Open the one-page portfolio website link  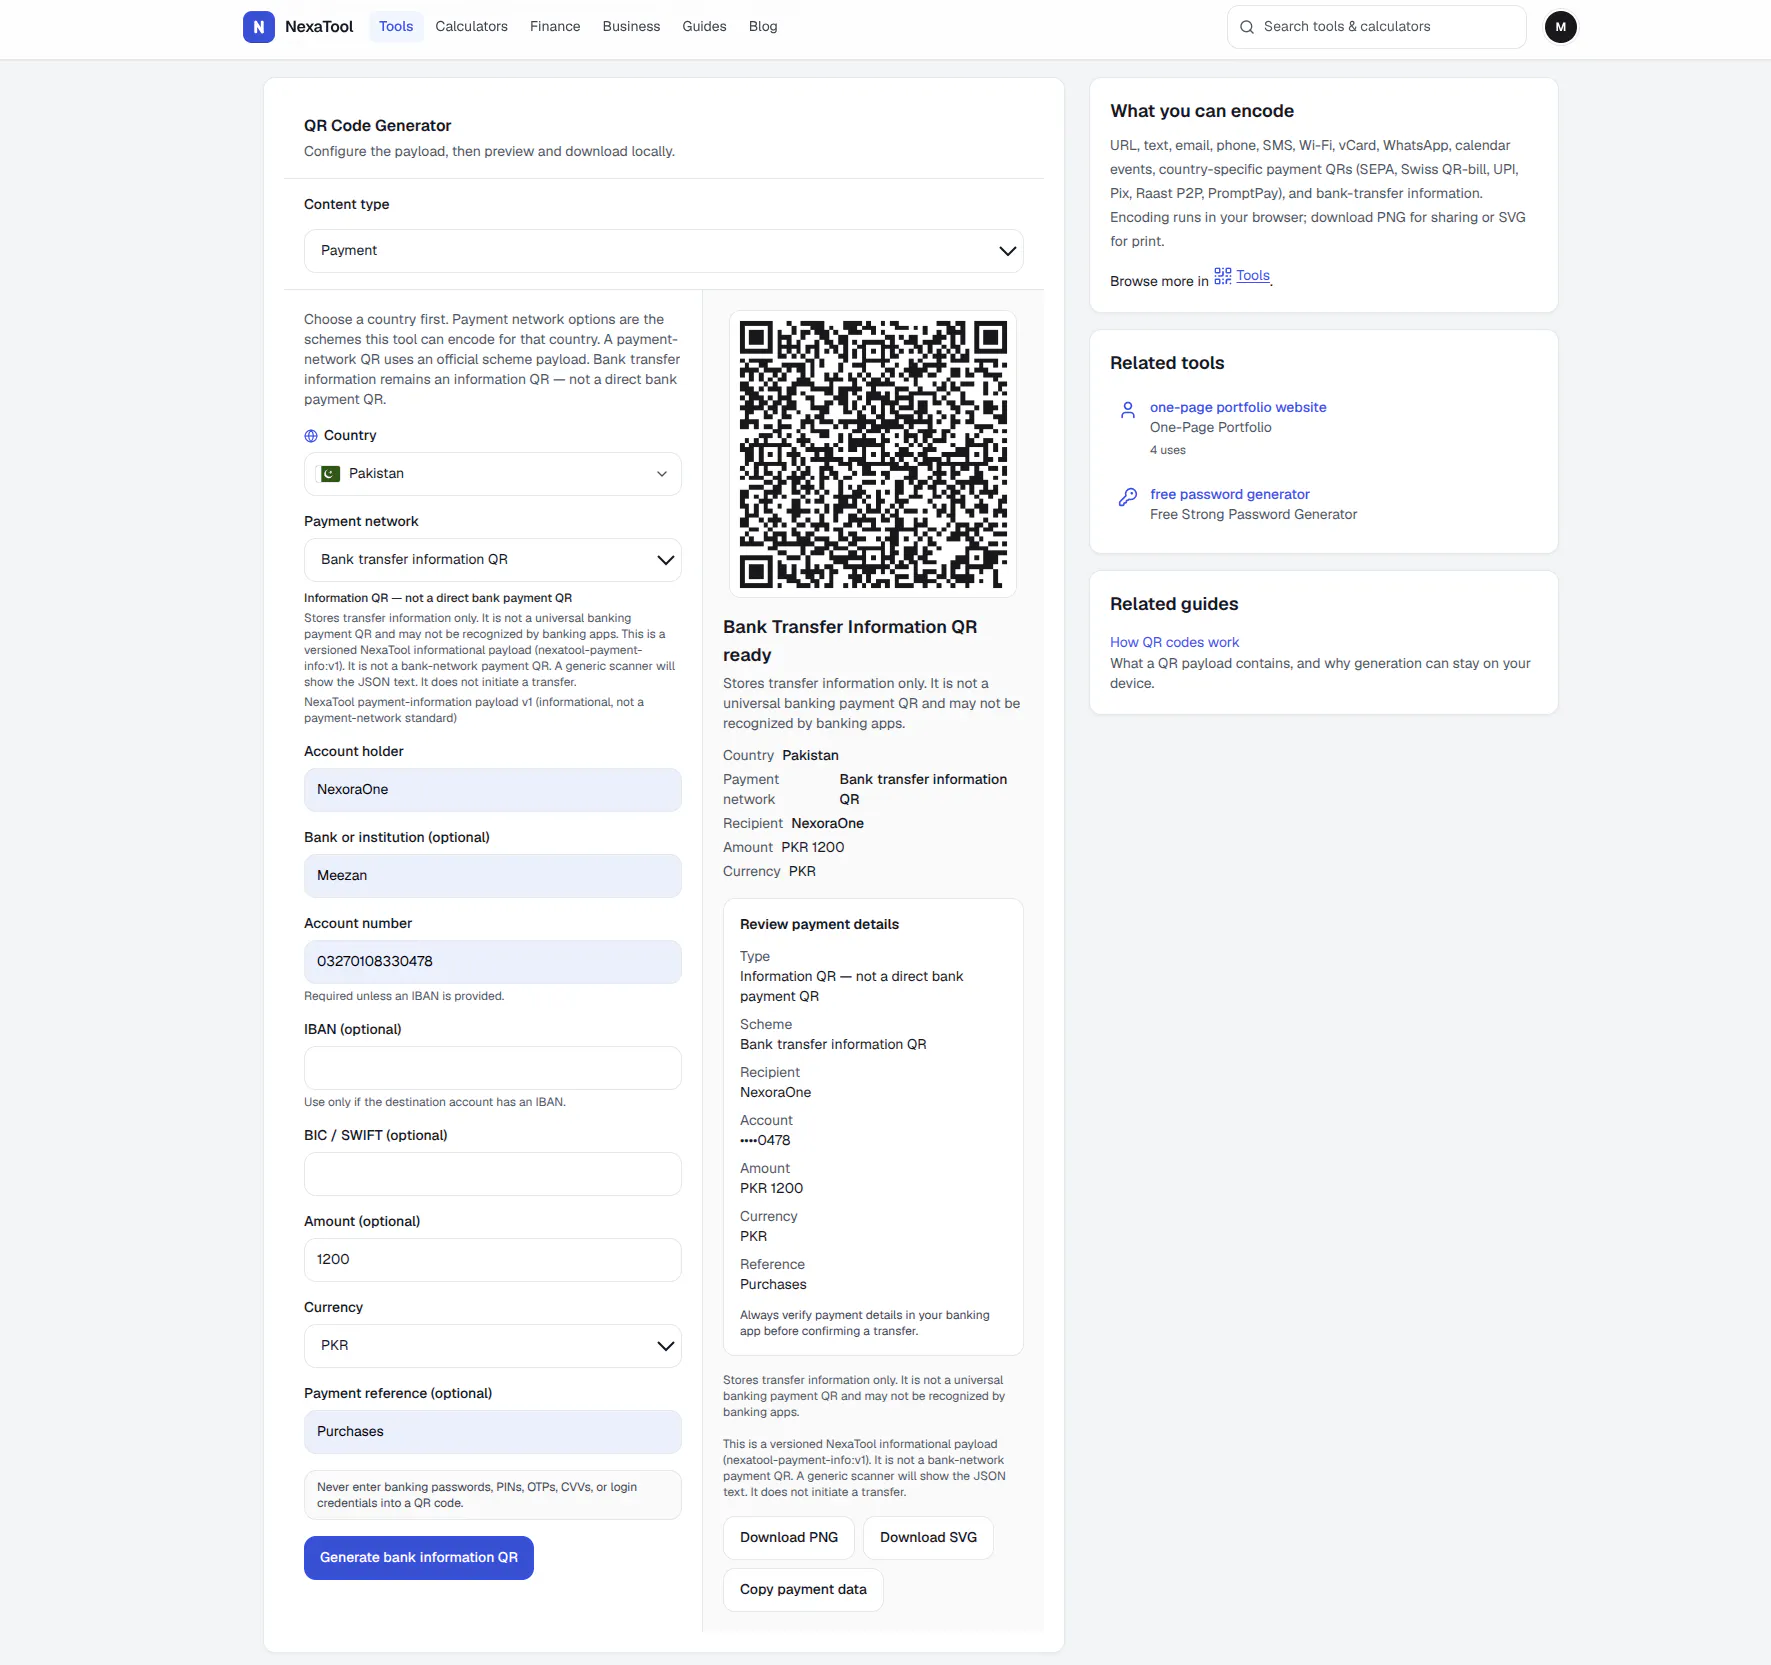click(1238, 408)
